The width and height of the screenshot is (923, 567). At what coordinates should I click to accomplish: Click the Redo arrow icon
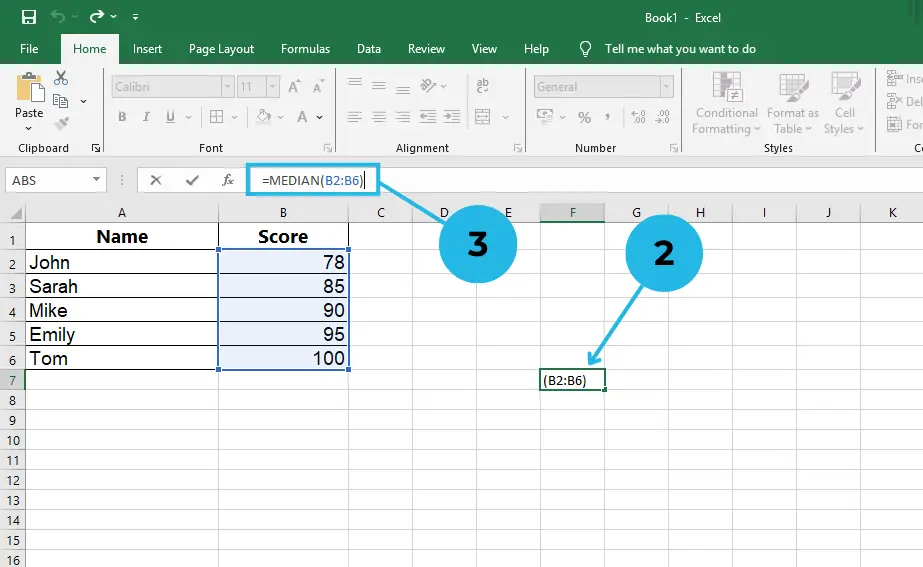tap(97, 16)
